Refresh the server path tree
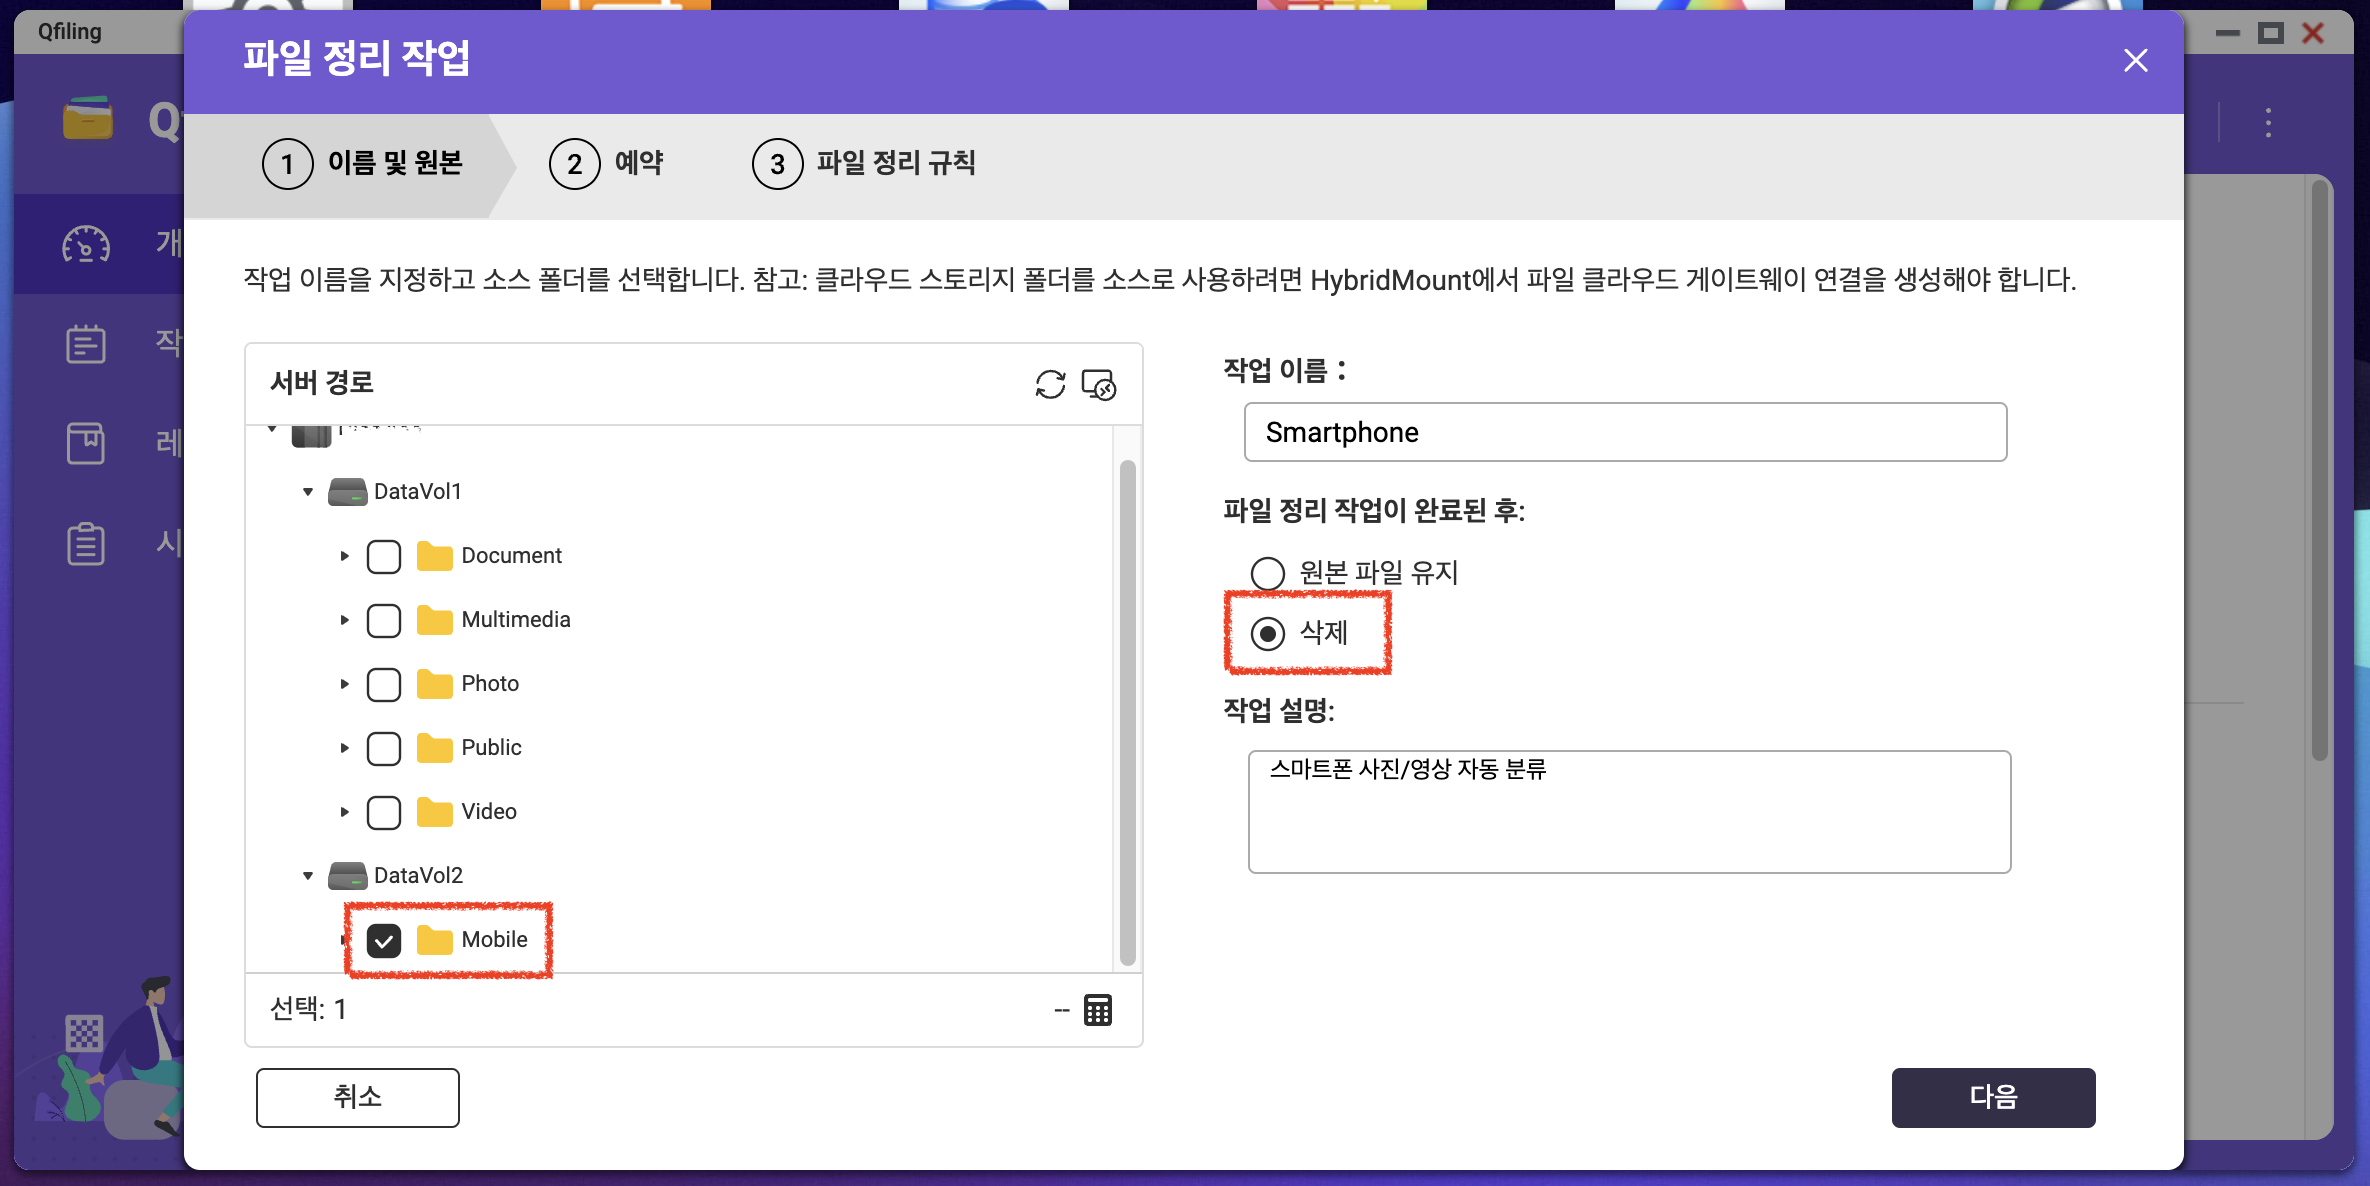The image size is (2370, 1186). coord(1050,384)
